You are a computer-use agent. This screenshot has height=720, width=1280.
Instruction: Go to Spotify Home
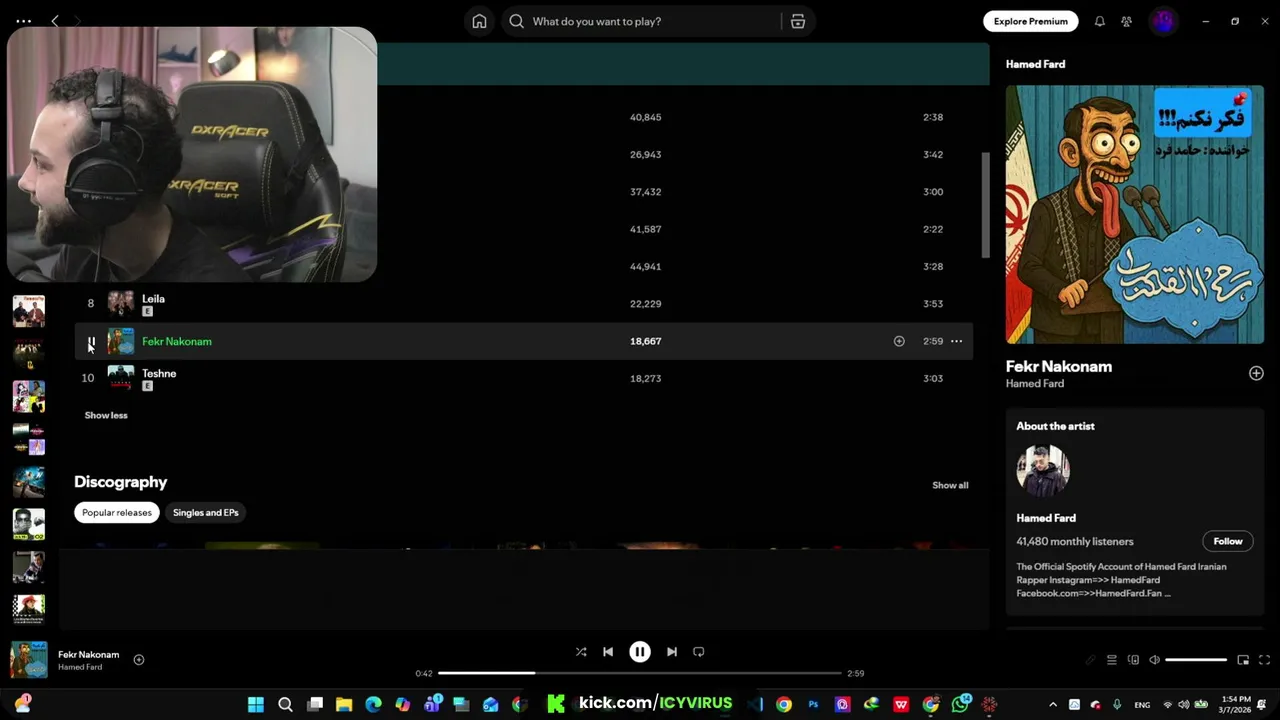coord(479,21)
